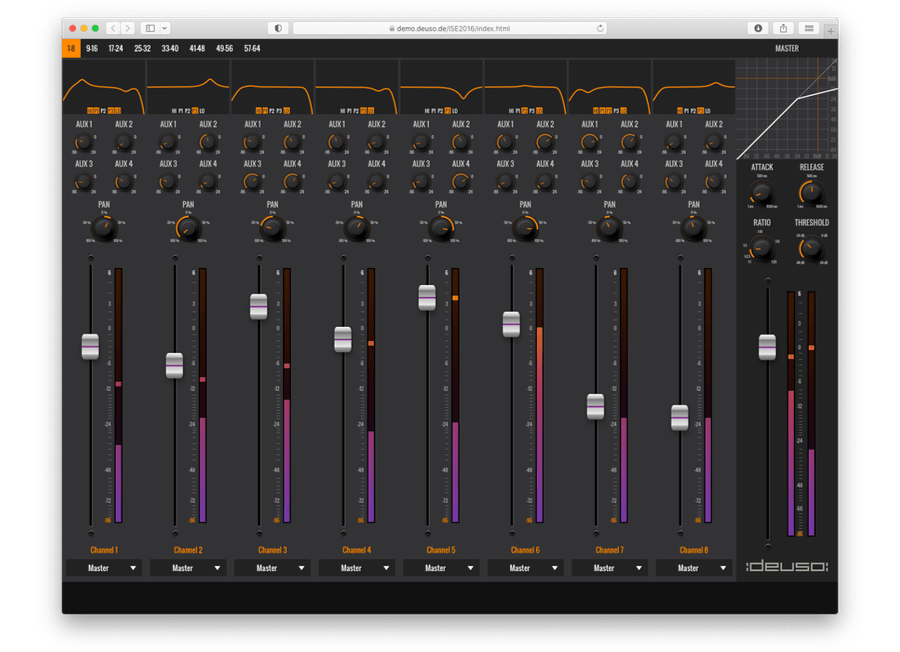Click the Channel 1 name label
900x652 pixels.
pyautogui.click(x=104, y=550)
